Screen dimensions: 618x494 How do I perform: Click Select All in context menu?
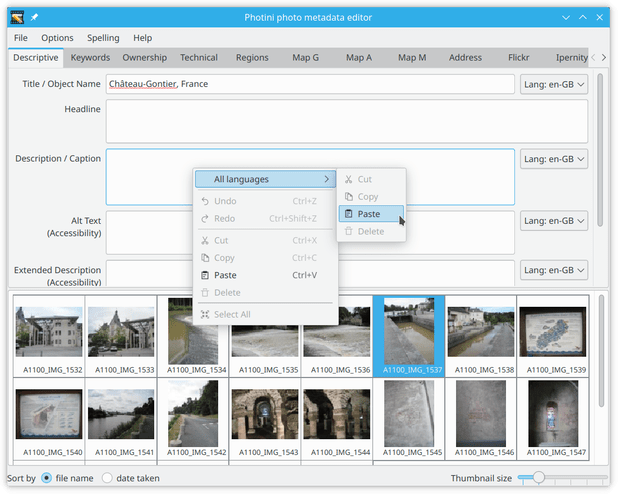click(266, 314)
